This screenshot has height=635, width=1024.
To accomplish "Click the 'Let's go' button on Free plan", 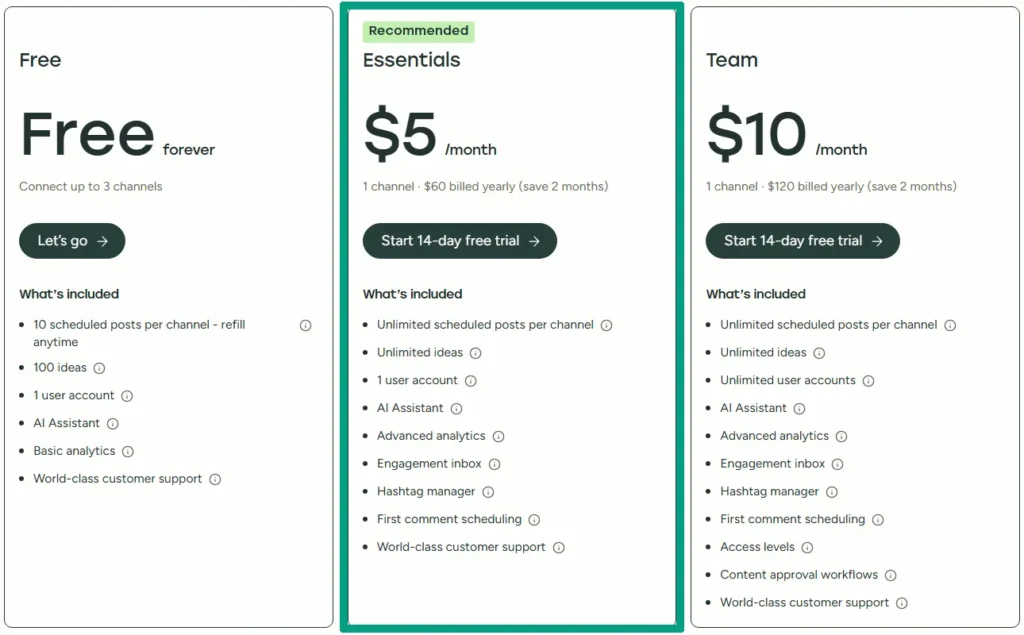I will point(71,240).
